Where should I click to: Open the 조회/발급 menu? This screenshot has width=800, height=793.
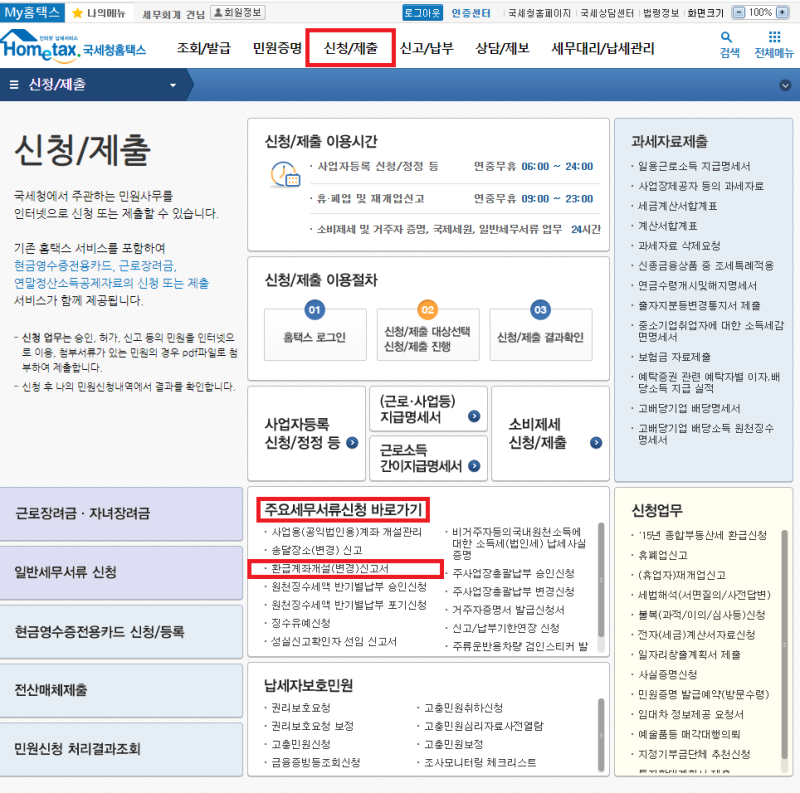(x=204, y=48)
